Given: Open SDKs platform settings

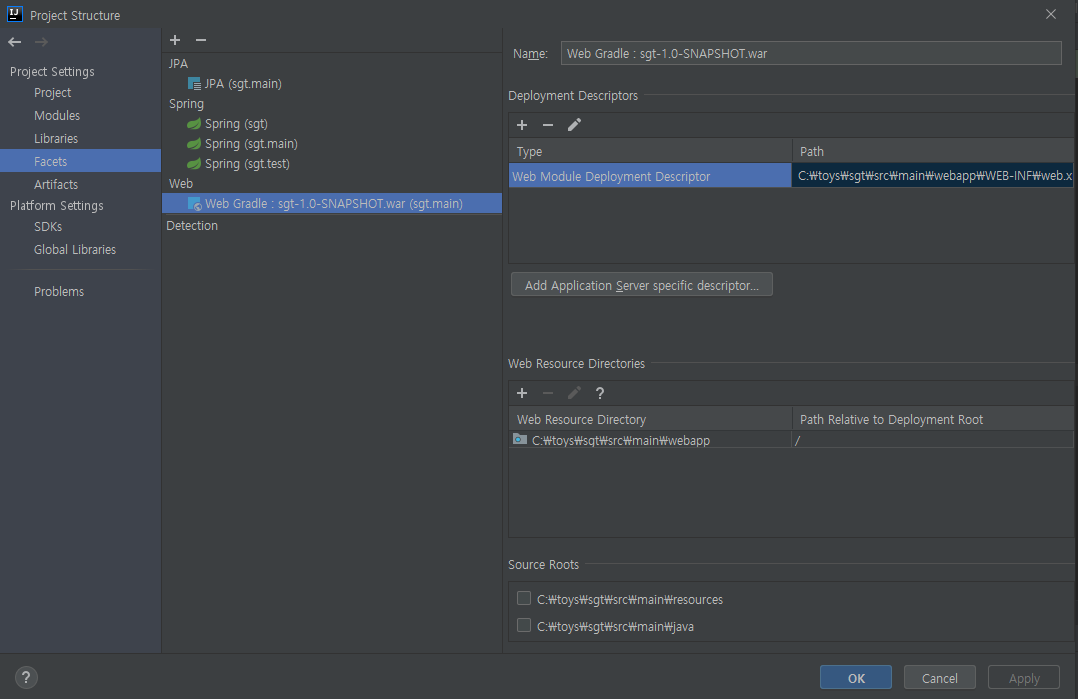Looking at the screenshot, I should (48, 227).
